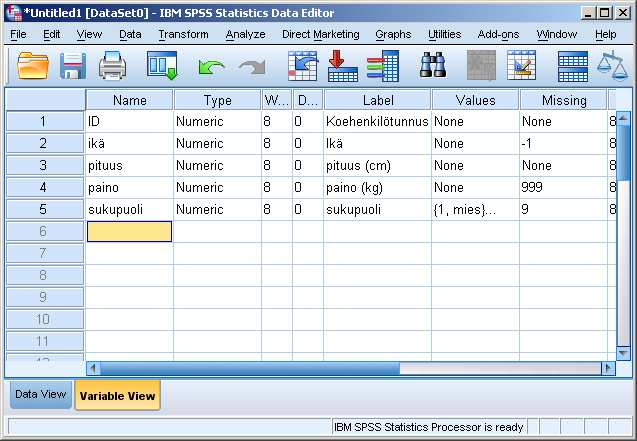This screenshot has width=637, height=441.
Task: Select row header 3 for pituuus
Action: [44, 165]
